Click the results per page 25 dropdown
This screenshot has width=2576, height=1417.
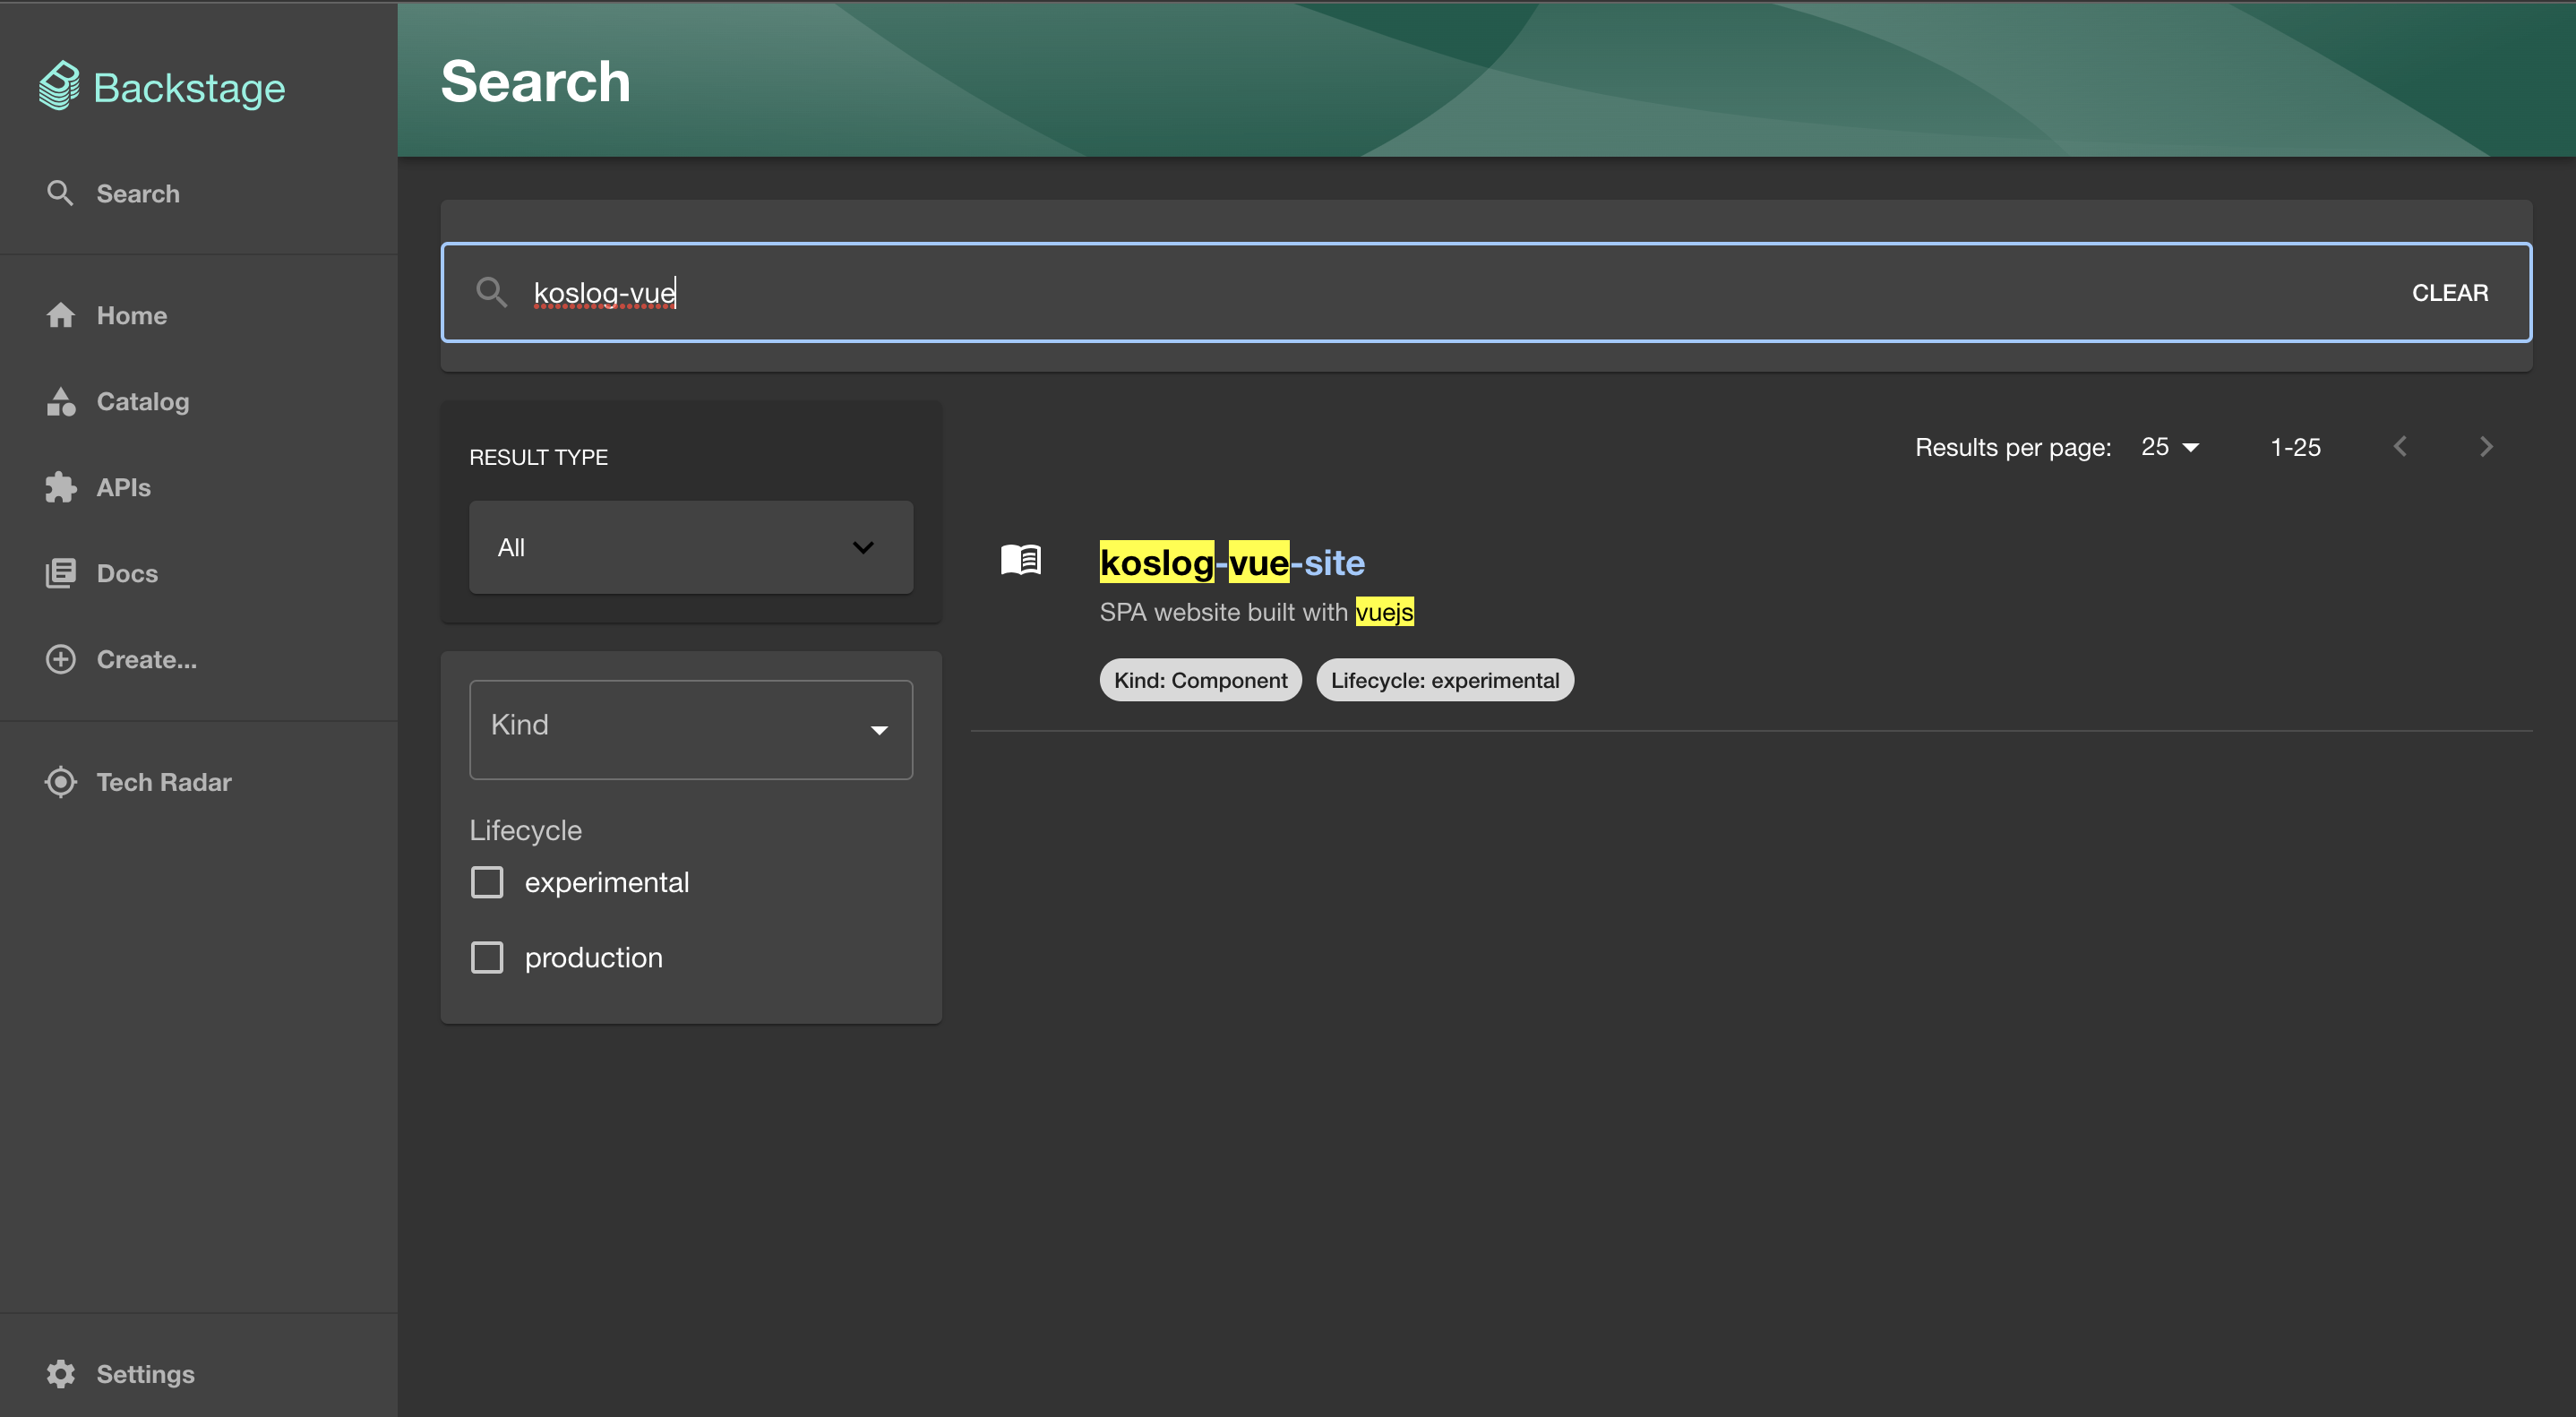2169,447
